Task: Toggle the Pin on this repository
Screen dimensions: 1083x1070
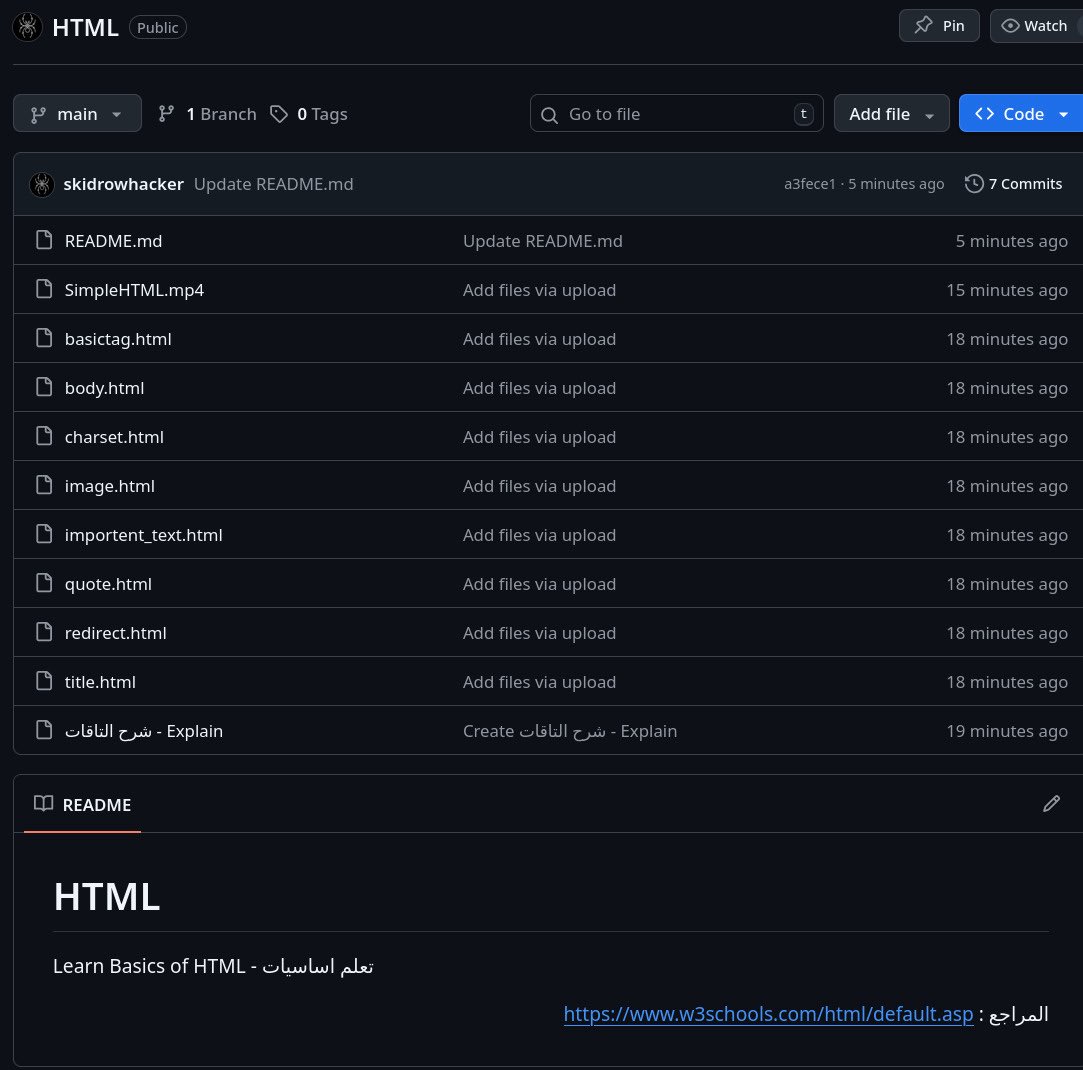Action: tap(939, 25)
